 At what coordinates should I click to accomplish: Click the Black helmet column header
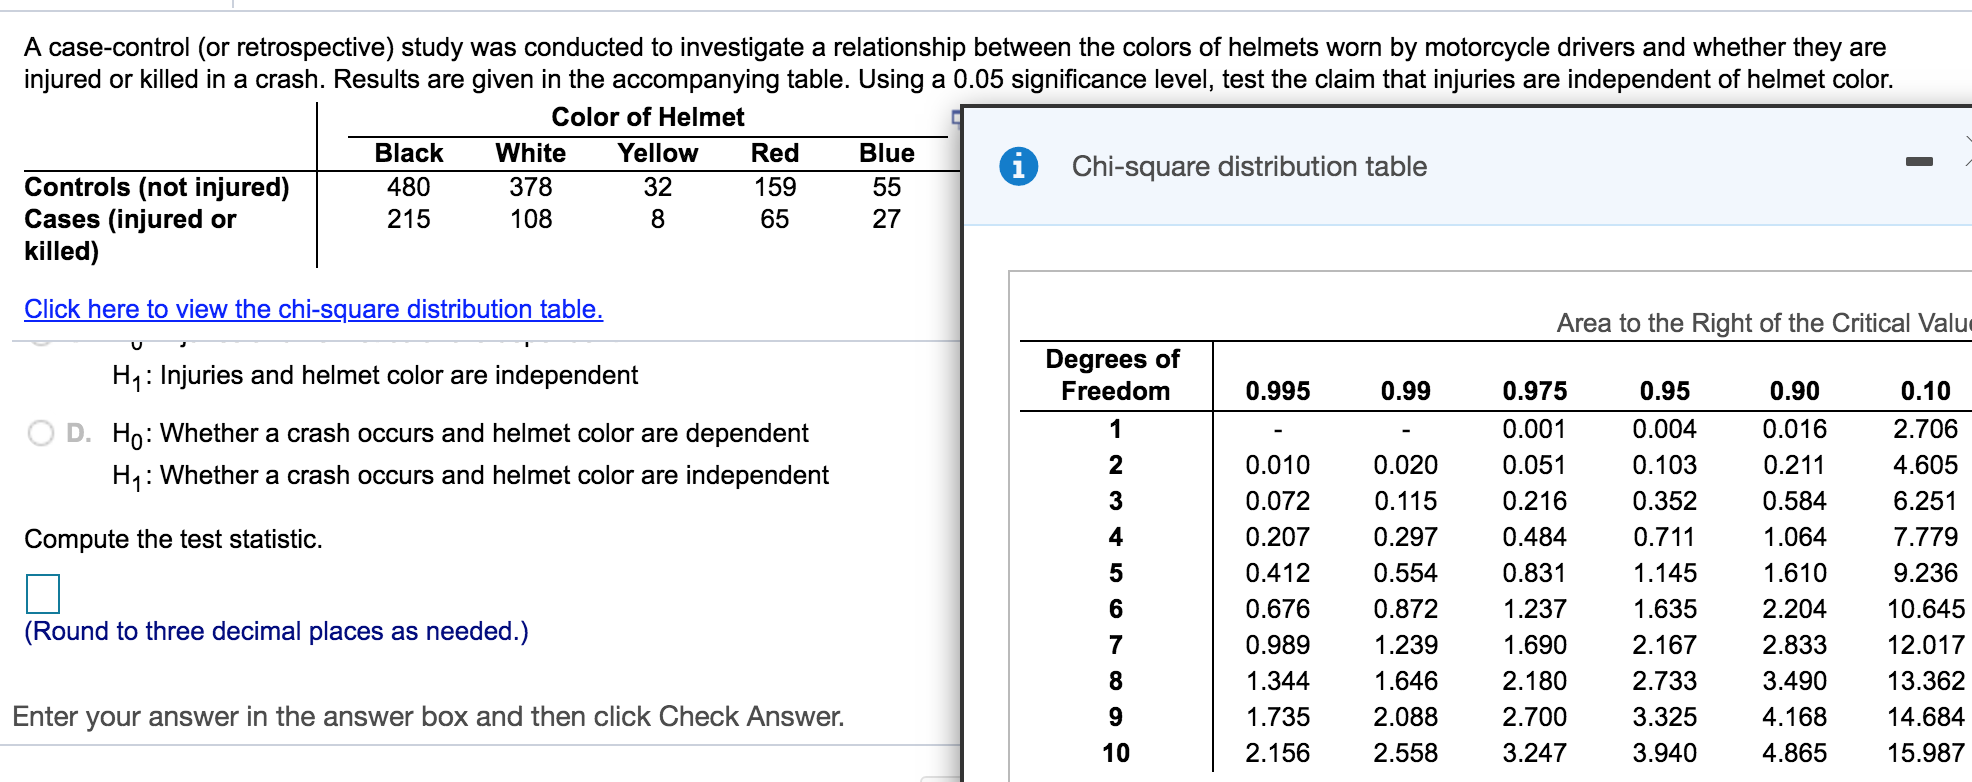click(409, 153)
